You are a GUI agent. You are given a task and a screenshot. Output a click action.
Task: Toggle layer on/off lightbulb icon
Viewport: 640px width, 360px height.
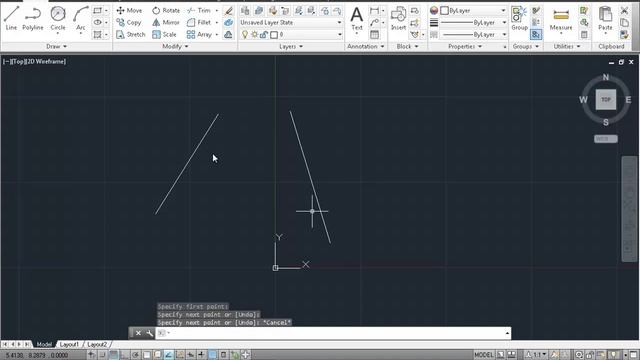[244, 35]
